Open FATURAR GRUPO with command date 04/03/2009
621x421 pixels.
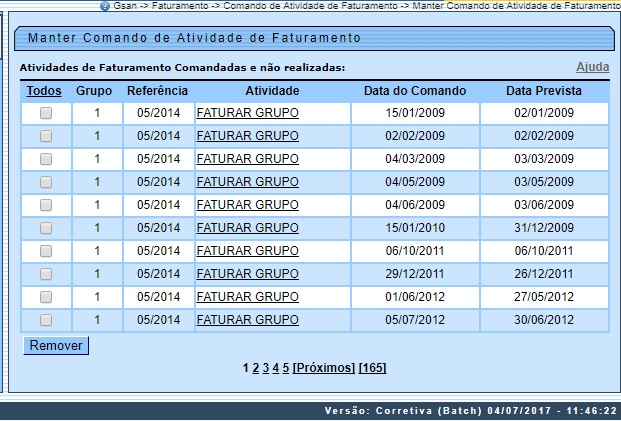(247, 159)
